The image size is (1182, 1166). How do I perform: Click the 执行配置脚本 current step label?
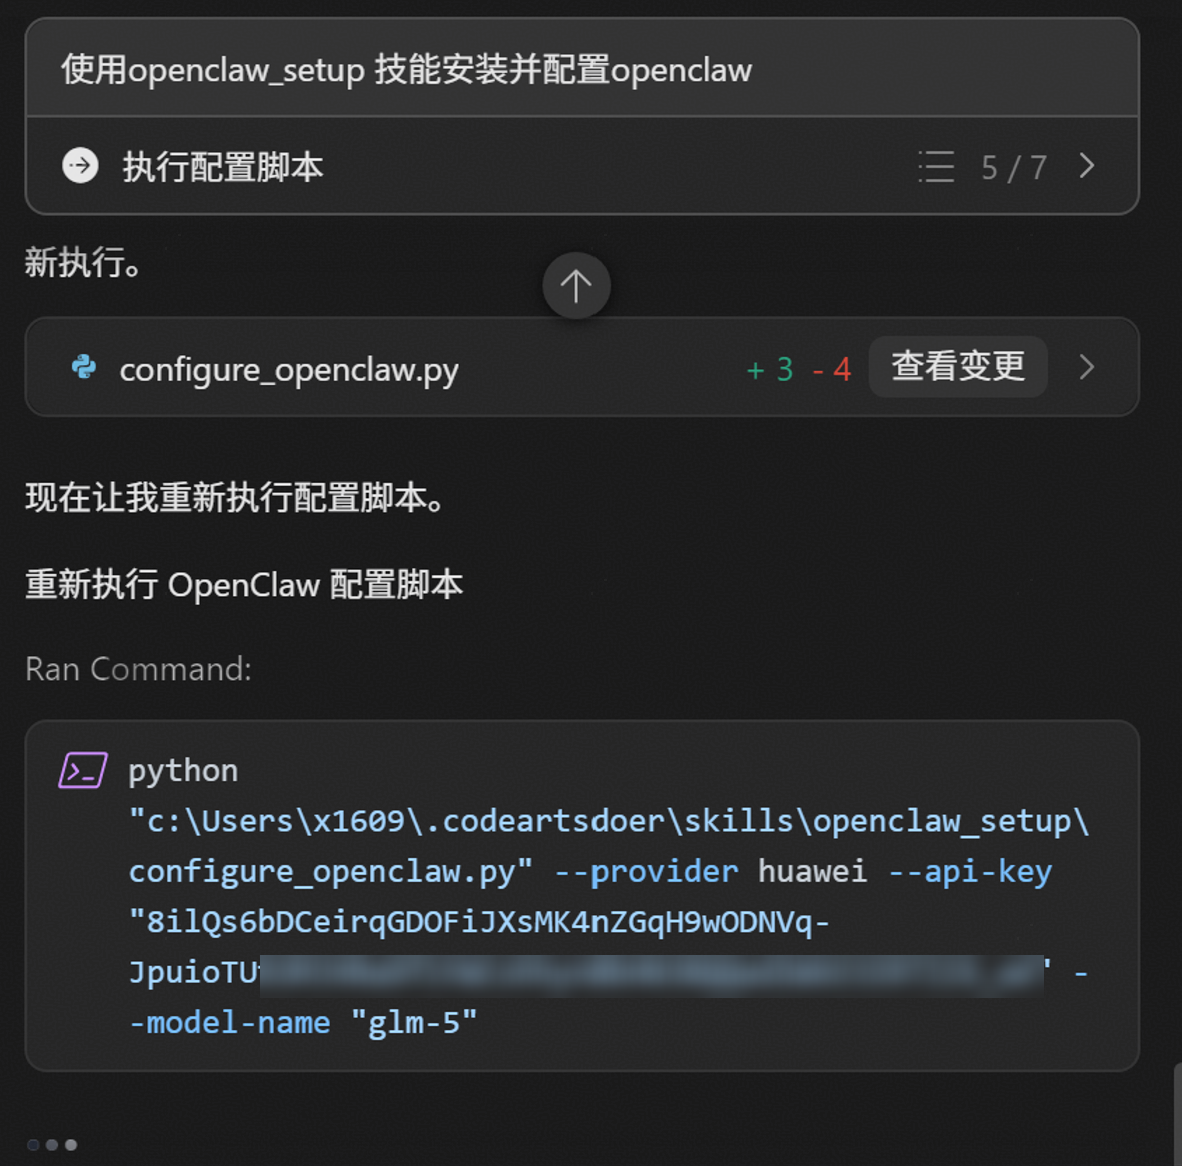tap(223, 167)
